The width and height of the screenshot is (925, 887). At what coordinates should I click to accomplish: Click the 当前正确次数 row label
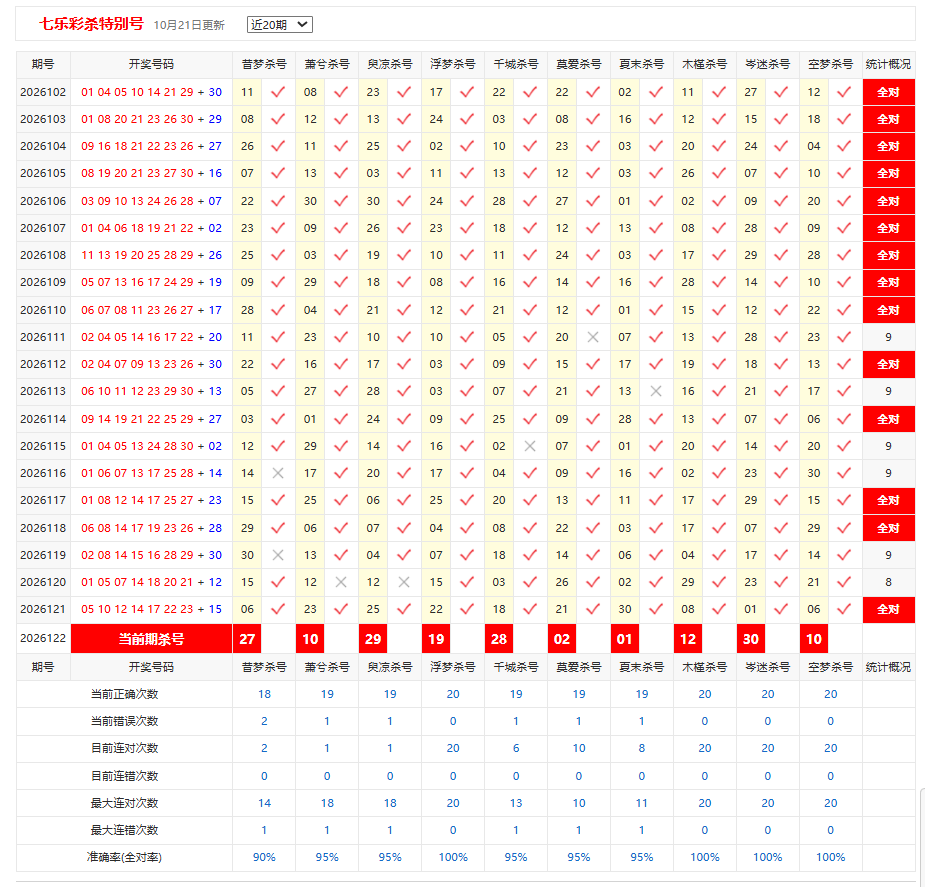(124, 694)
